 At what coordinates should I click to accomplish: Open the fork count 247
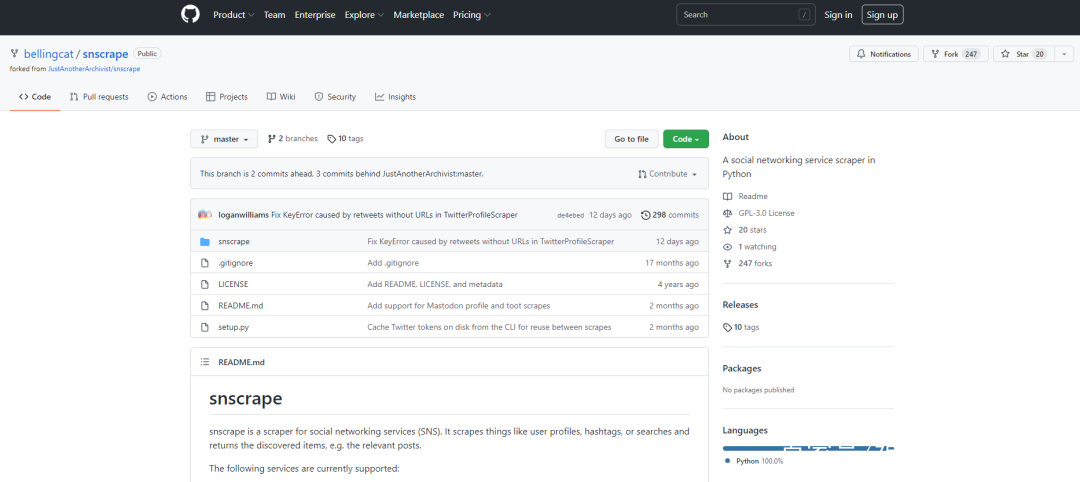971,54
